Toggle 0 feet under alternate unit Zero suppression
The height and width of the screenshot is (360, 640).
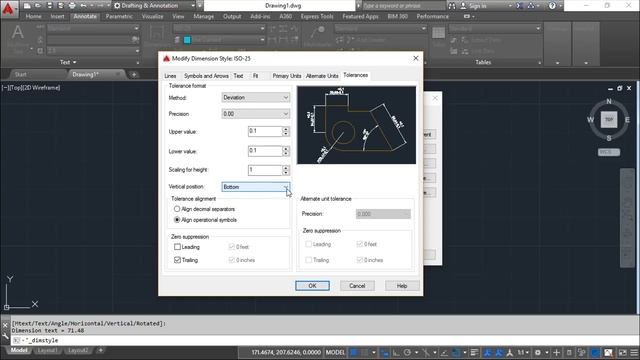pyautogui.click(x=360, y=244)
